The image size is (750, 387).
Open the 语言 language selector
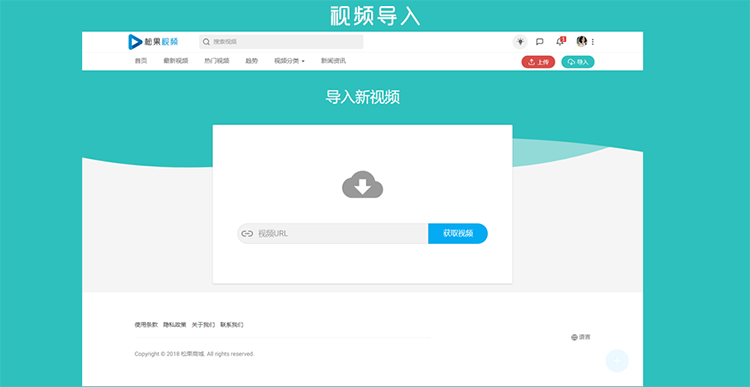tap(581, 337)
